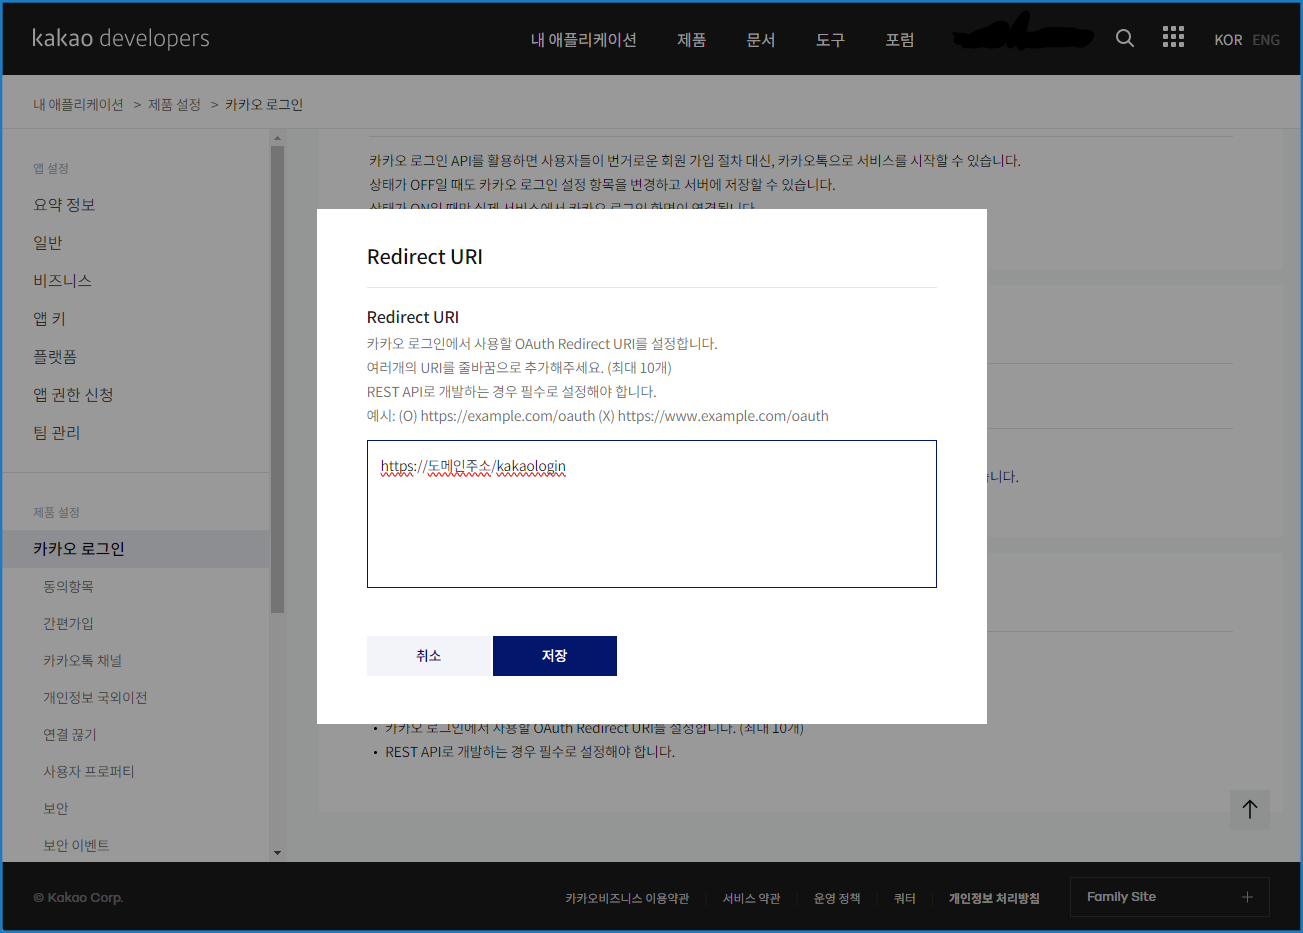Switch language to ENG
This screenshot has height=933, width=1303.
[1265, 40]
